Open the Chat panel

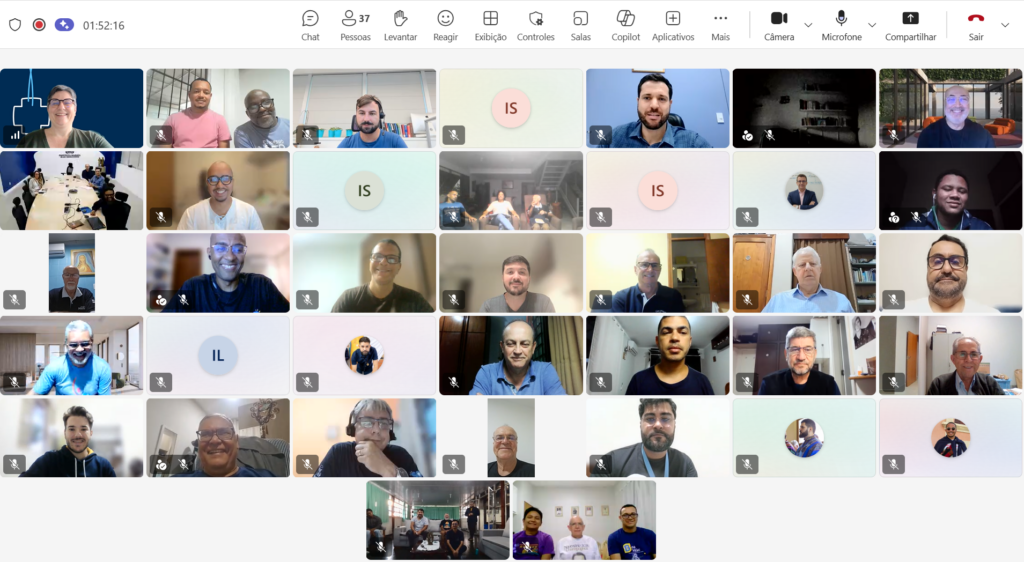click(x=310, y=26)
